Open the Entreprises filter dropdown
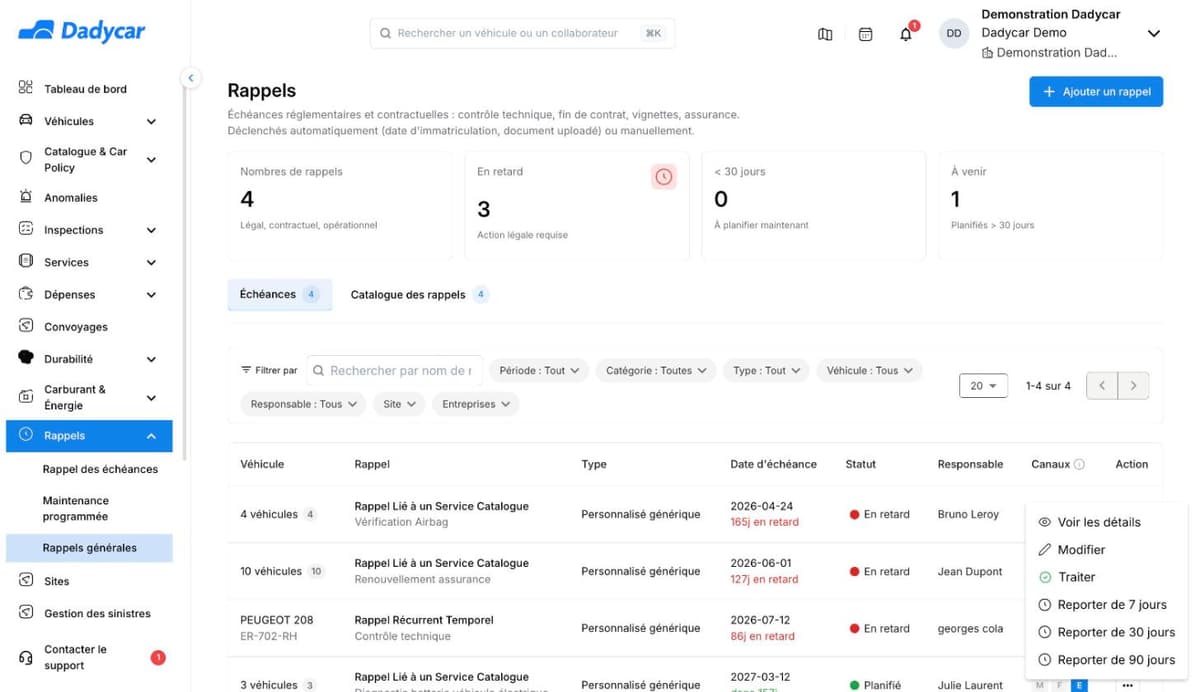The height and width of the screenshot is (692, 1200). 475,404
